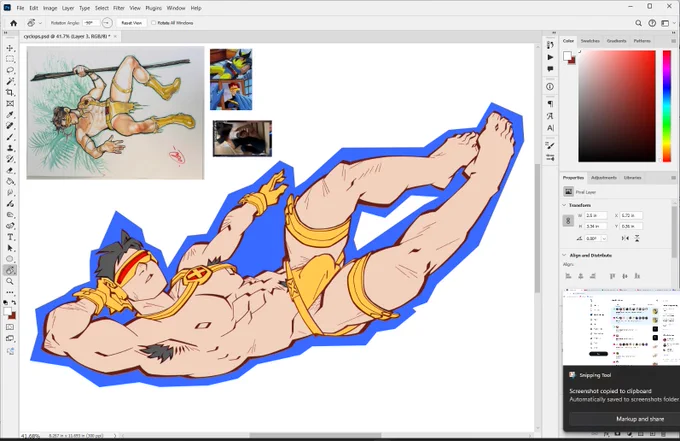Open the Filter menu
This screenshot has height=441, width=680.
tap(118, 8)
